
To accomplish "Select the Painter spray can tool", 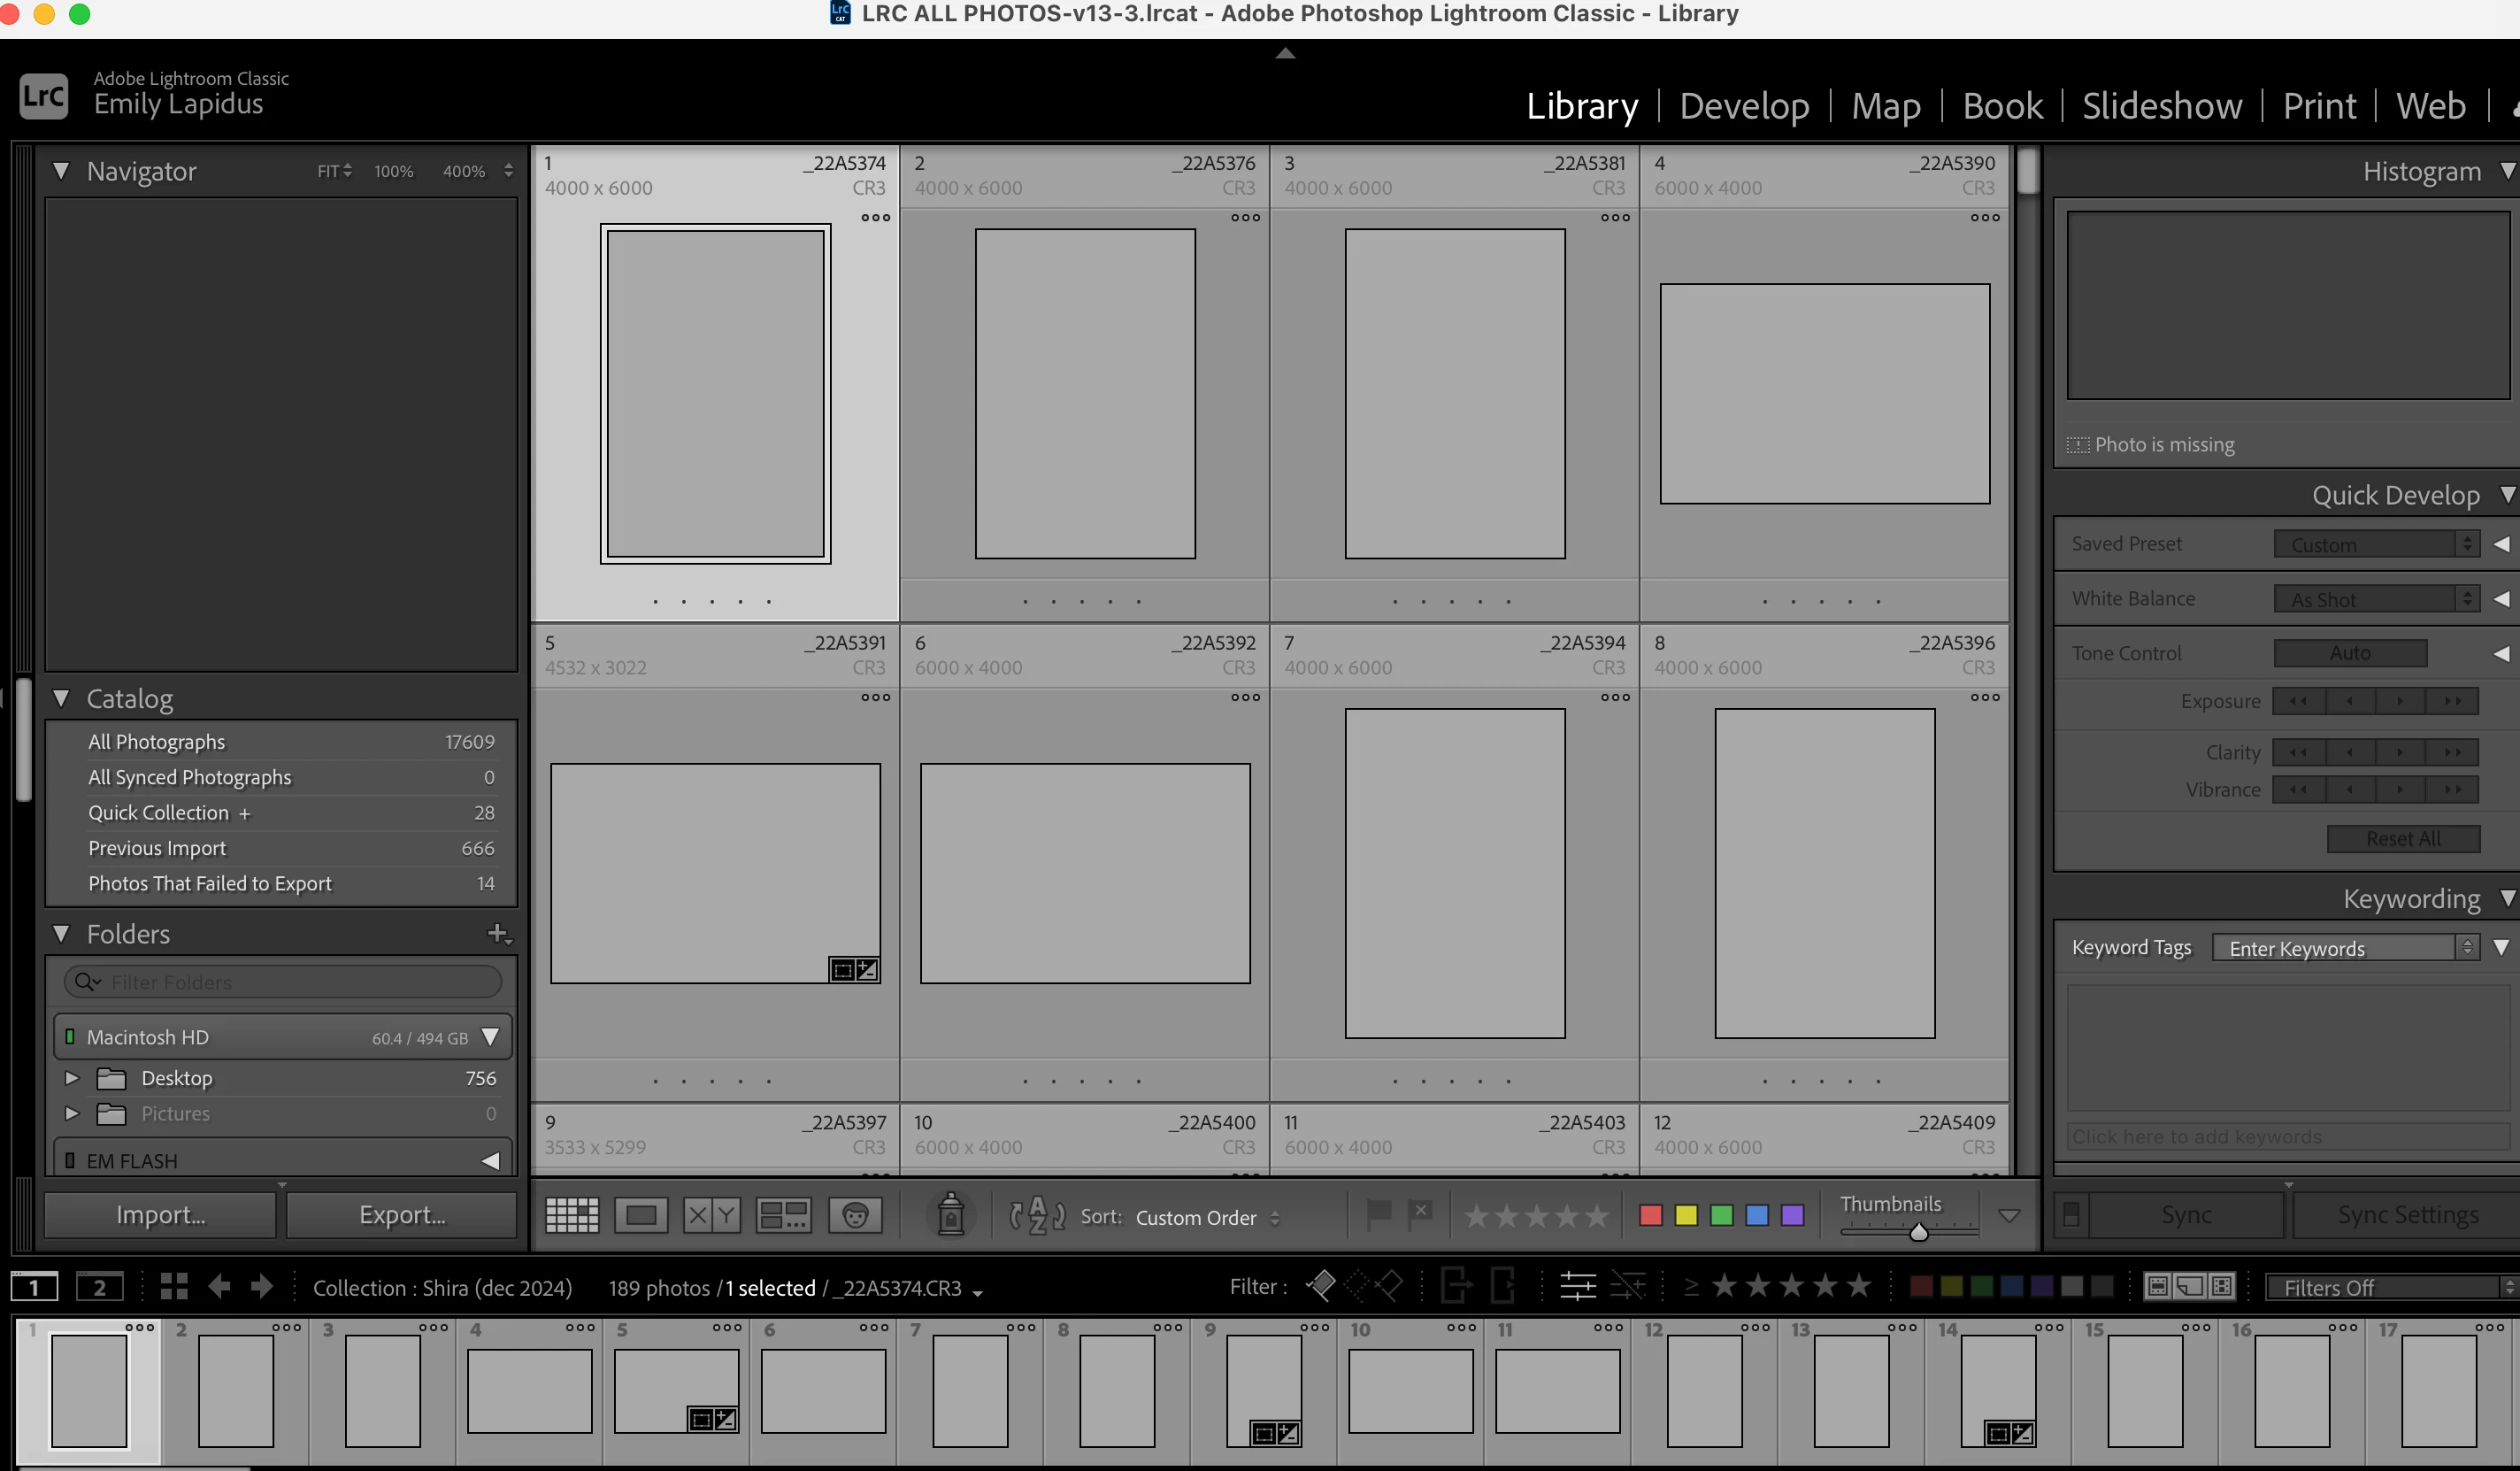I will [x=950, y=1215].
